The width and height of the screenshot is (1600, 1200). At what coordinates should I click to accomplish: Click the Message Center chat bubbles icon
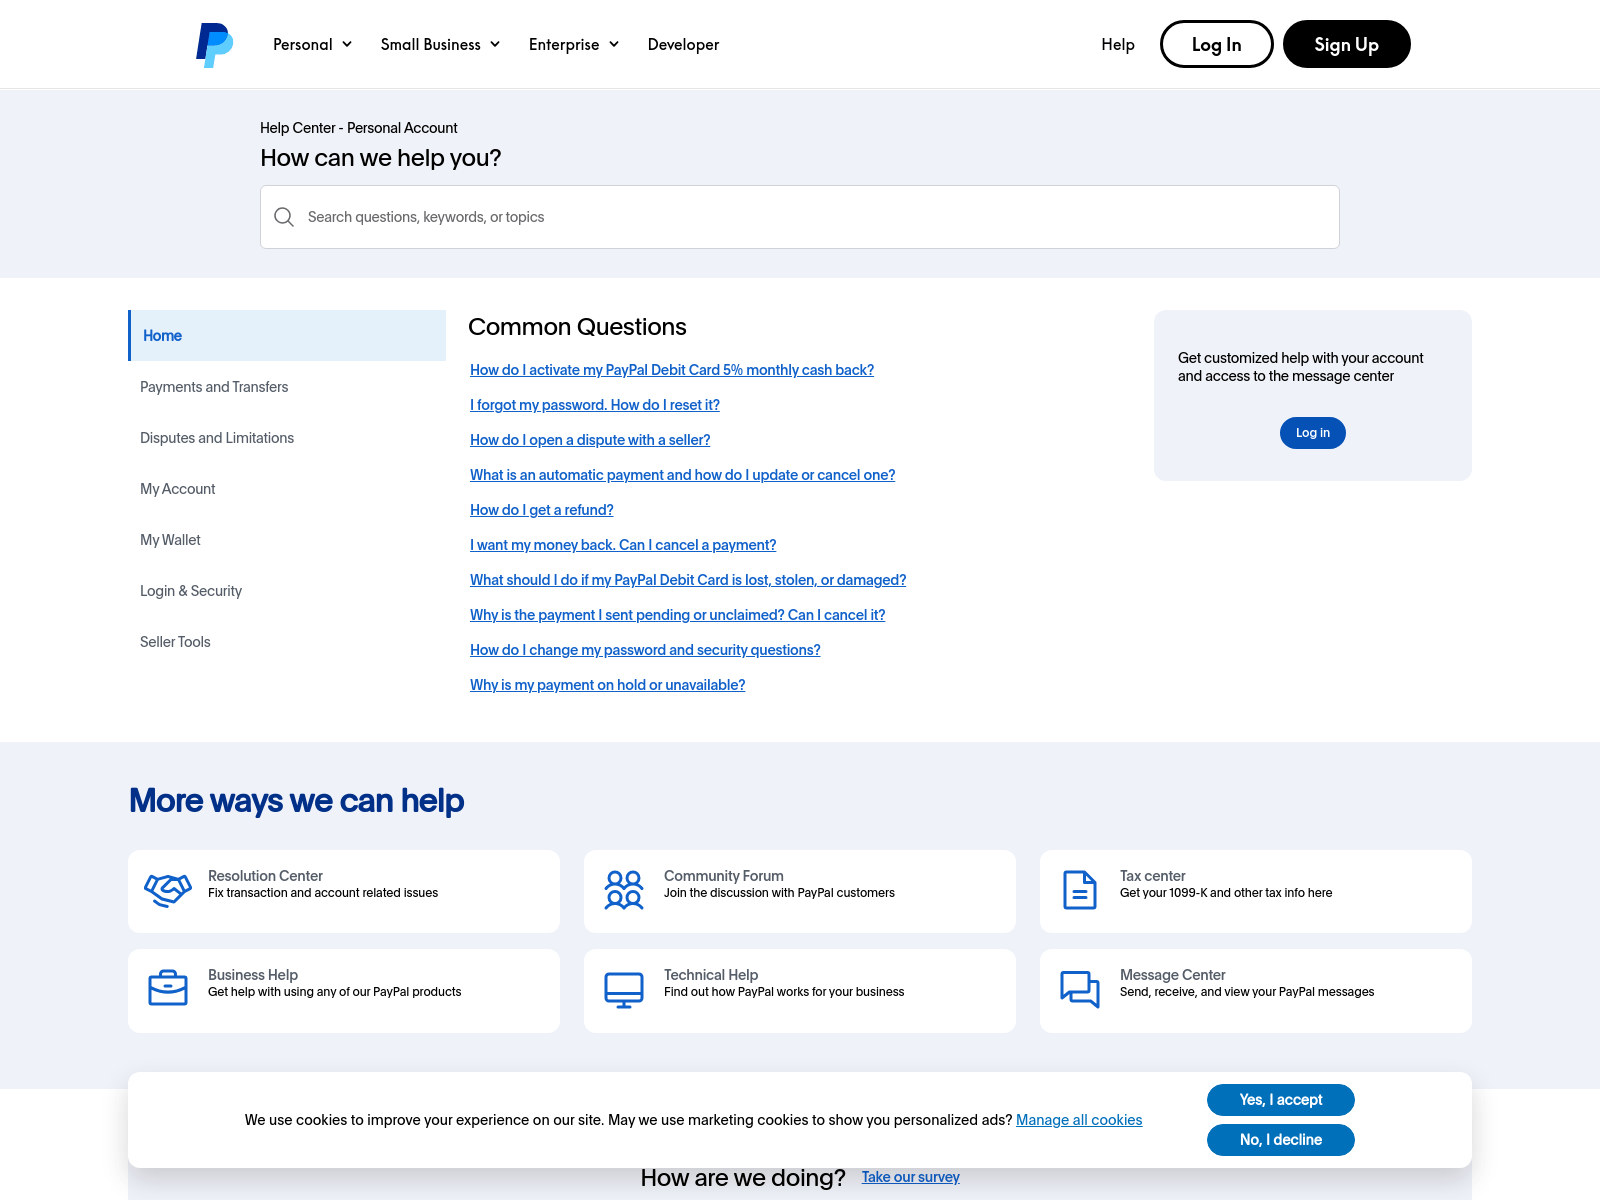tap(1080, 989)
